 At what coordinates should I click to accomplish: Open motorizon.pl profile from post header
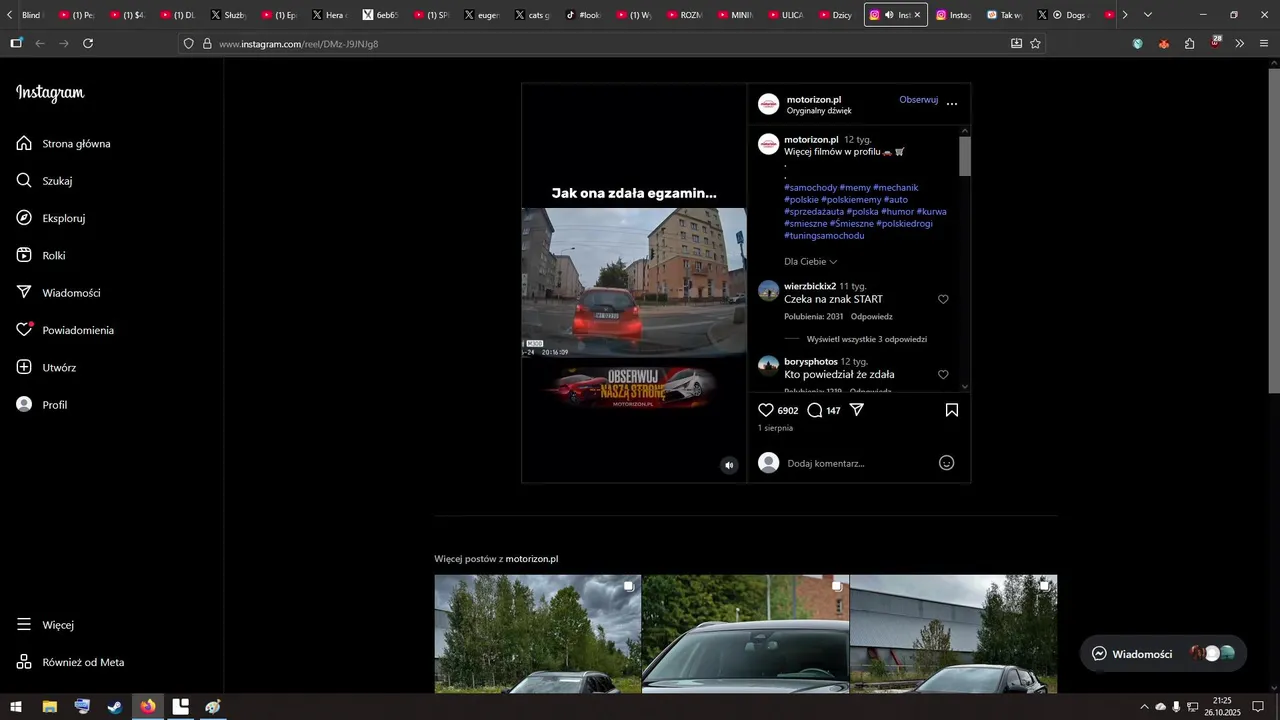point(813,100)
